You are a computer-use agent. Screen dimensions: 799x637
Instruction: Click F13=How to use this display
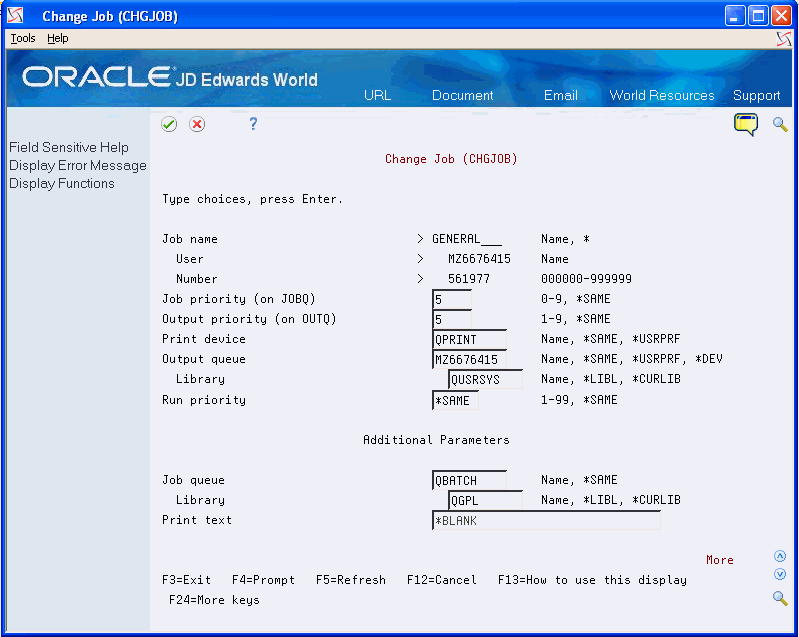click(592, 580)
